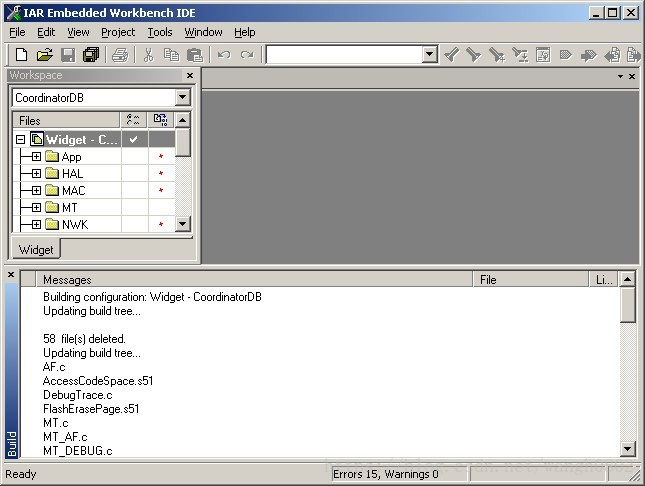Open the View menu
Image resolution: width=645 pixels, height=486 pixels.
point(78,32)
